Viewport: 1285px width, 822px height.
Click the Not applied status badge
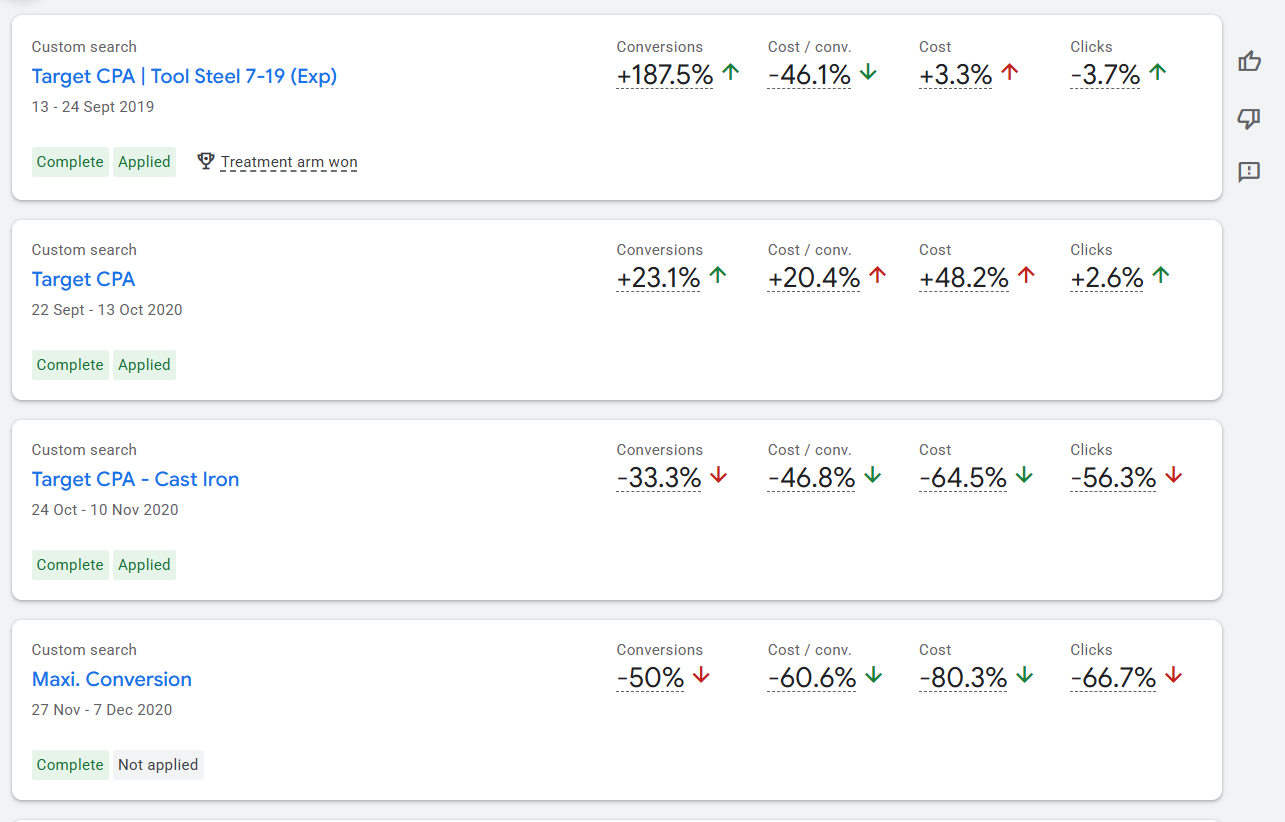(158, 765)
